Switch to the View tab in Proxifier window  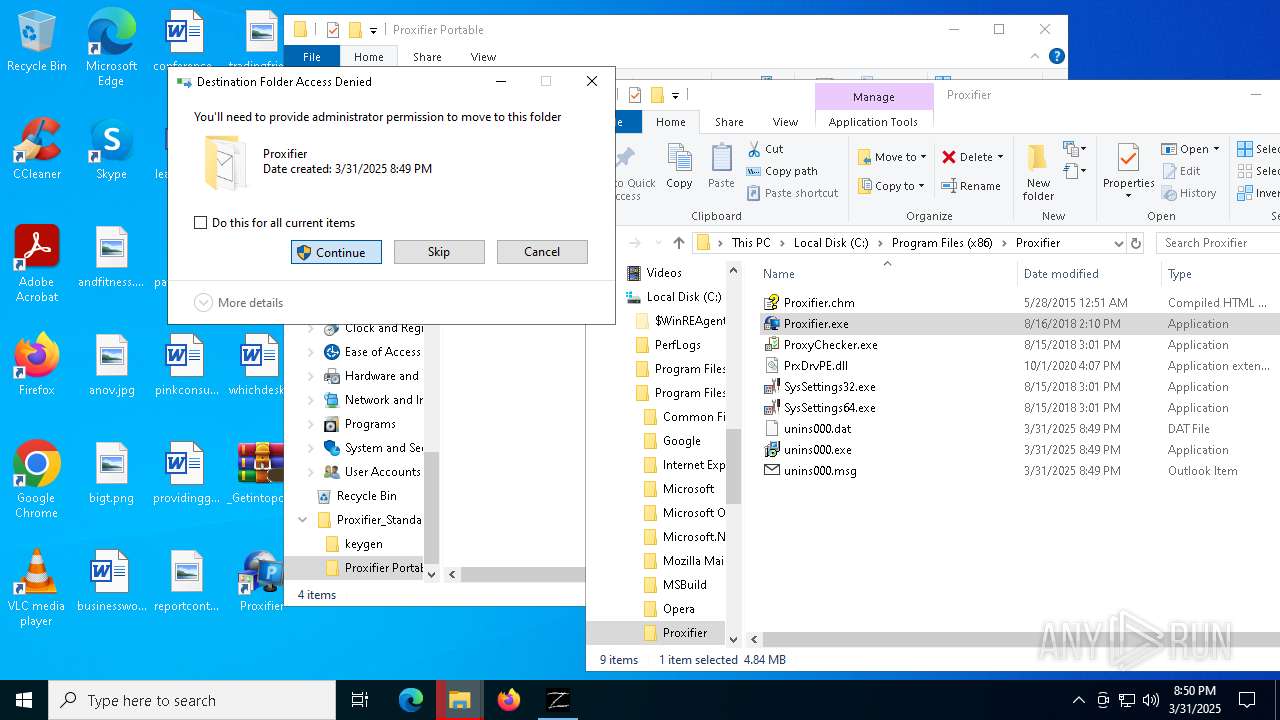[785, 122]
